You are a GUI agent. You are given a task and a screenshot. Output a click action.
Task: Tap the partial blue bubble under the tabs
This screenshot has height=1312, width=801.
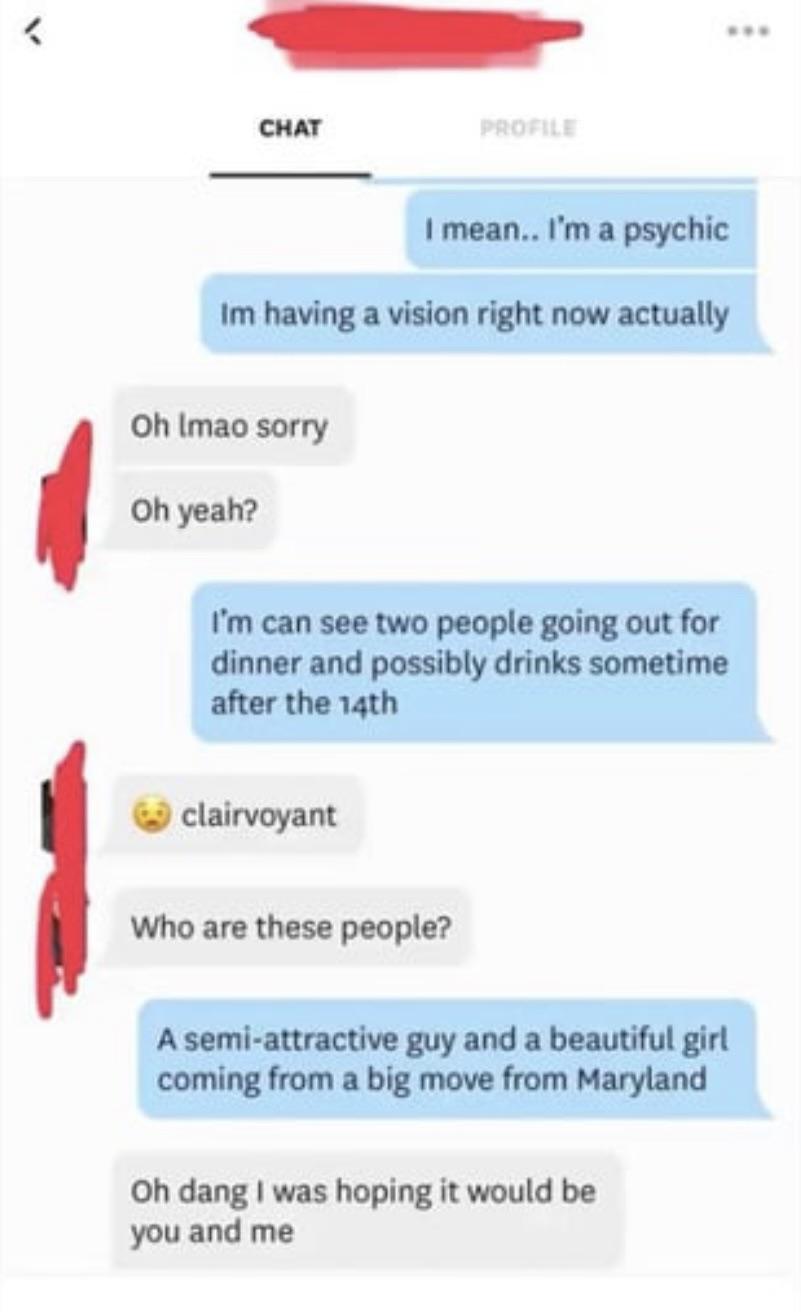point(564,180)
